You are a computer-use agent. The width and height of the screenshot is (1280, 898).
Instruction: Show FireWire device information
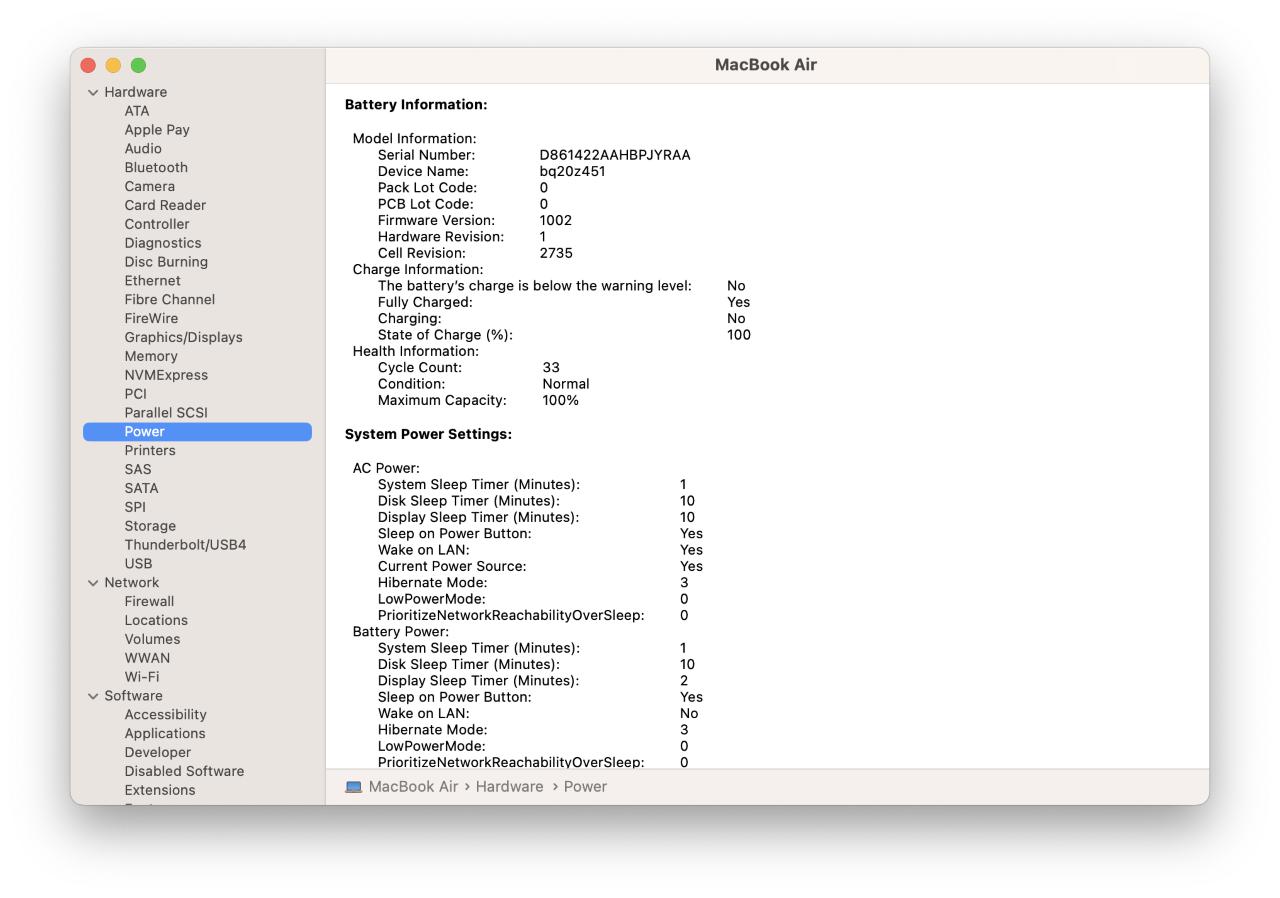pyautogui.click(x=151, y=319)
